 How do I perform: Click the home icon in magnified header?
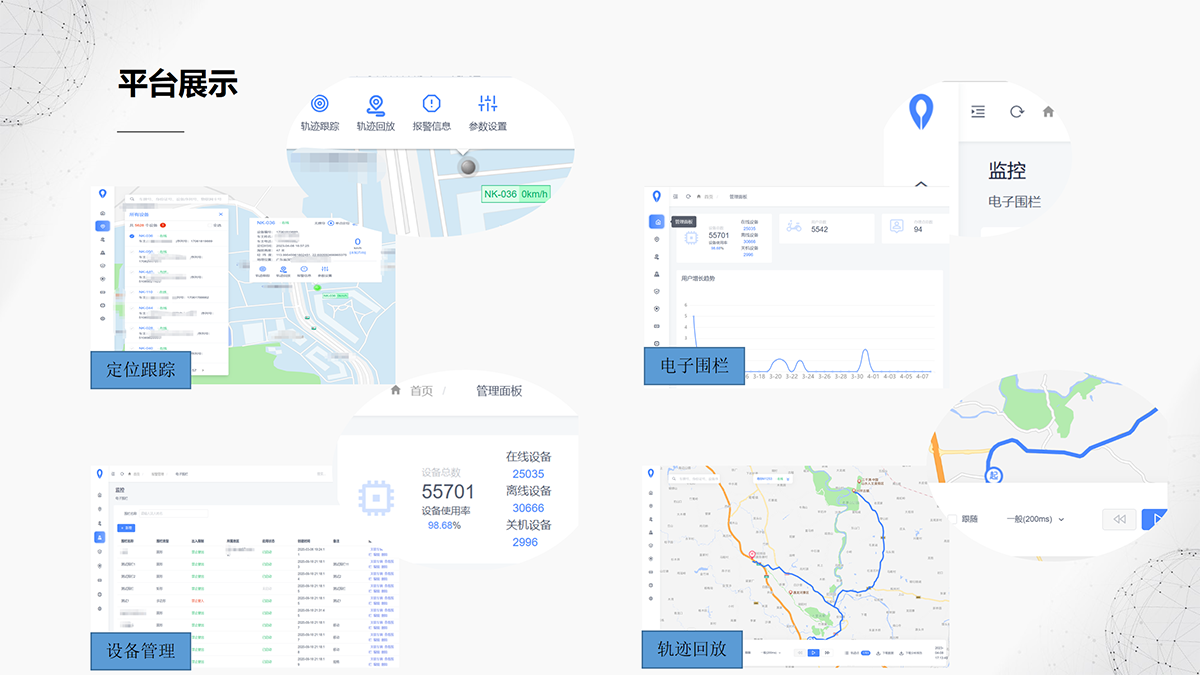(x=1048, y=112)
